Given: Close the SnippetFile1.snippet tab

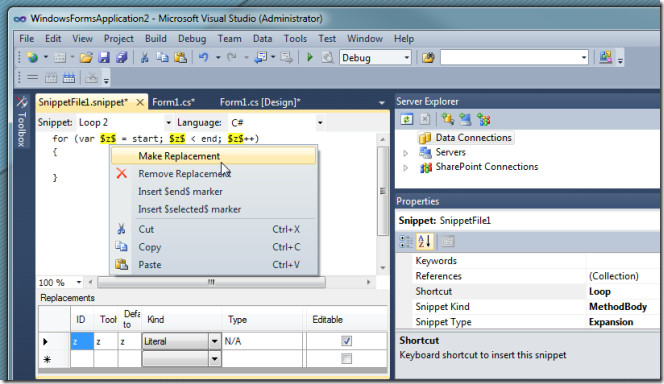Looking at the screenshot, I should [140, 102].
